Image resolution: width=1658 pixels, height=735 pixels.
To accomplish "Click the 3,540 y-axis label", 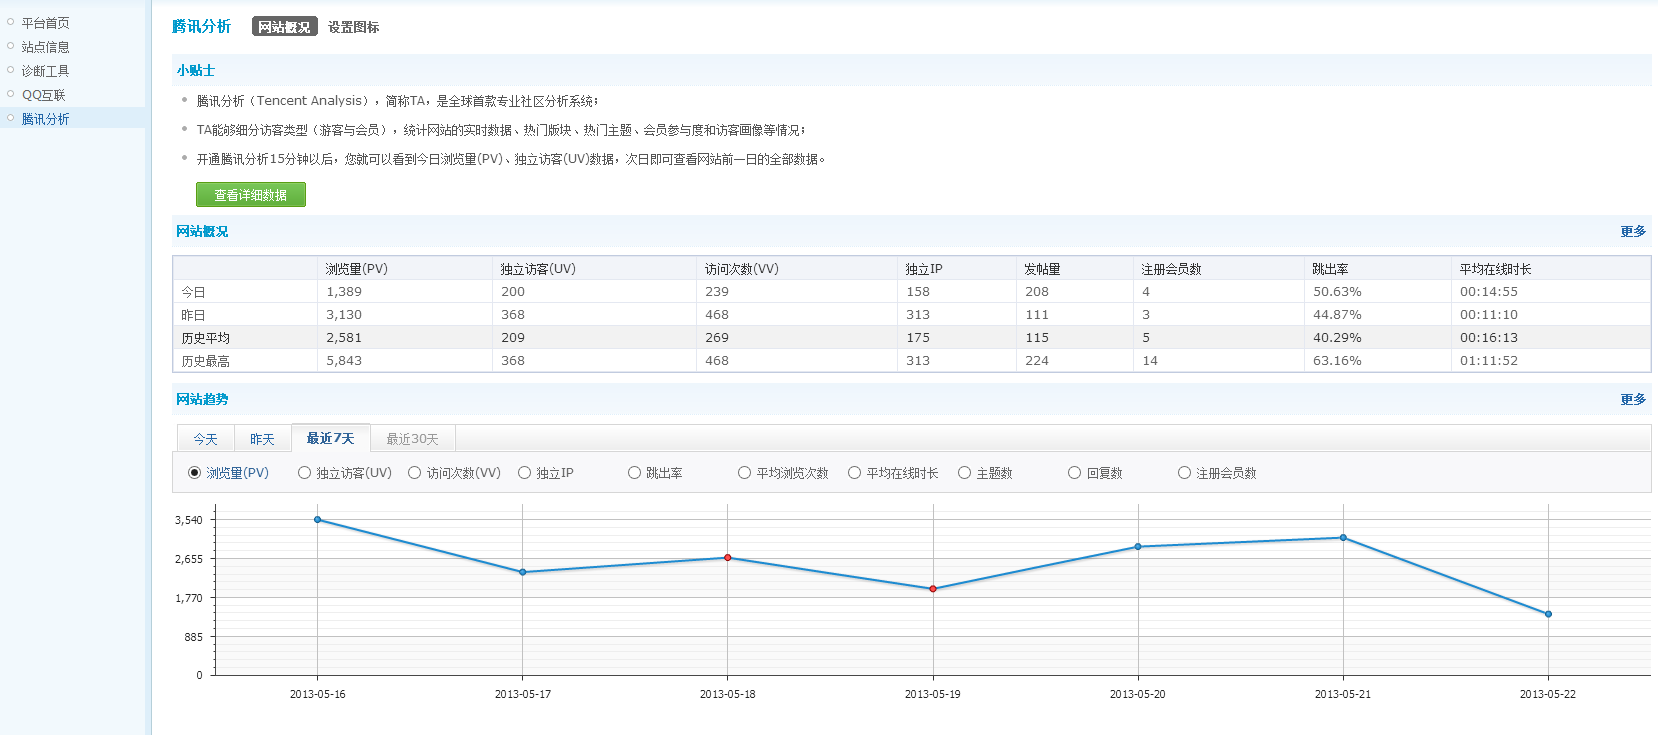I will point(189,520).
